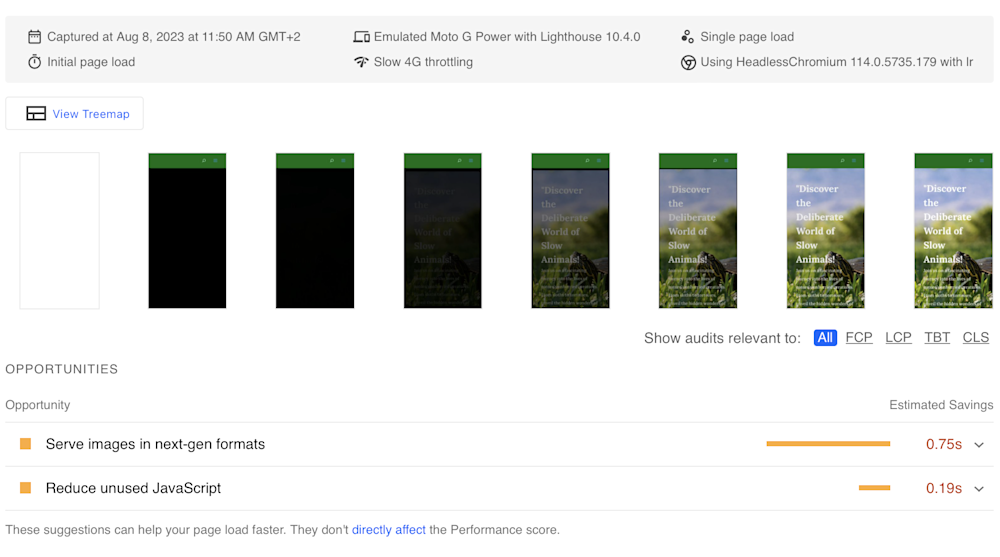Click the Single page load text
The height and width of the screenshot is (557, 1000).
coord(747,37)
